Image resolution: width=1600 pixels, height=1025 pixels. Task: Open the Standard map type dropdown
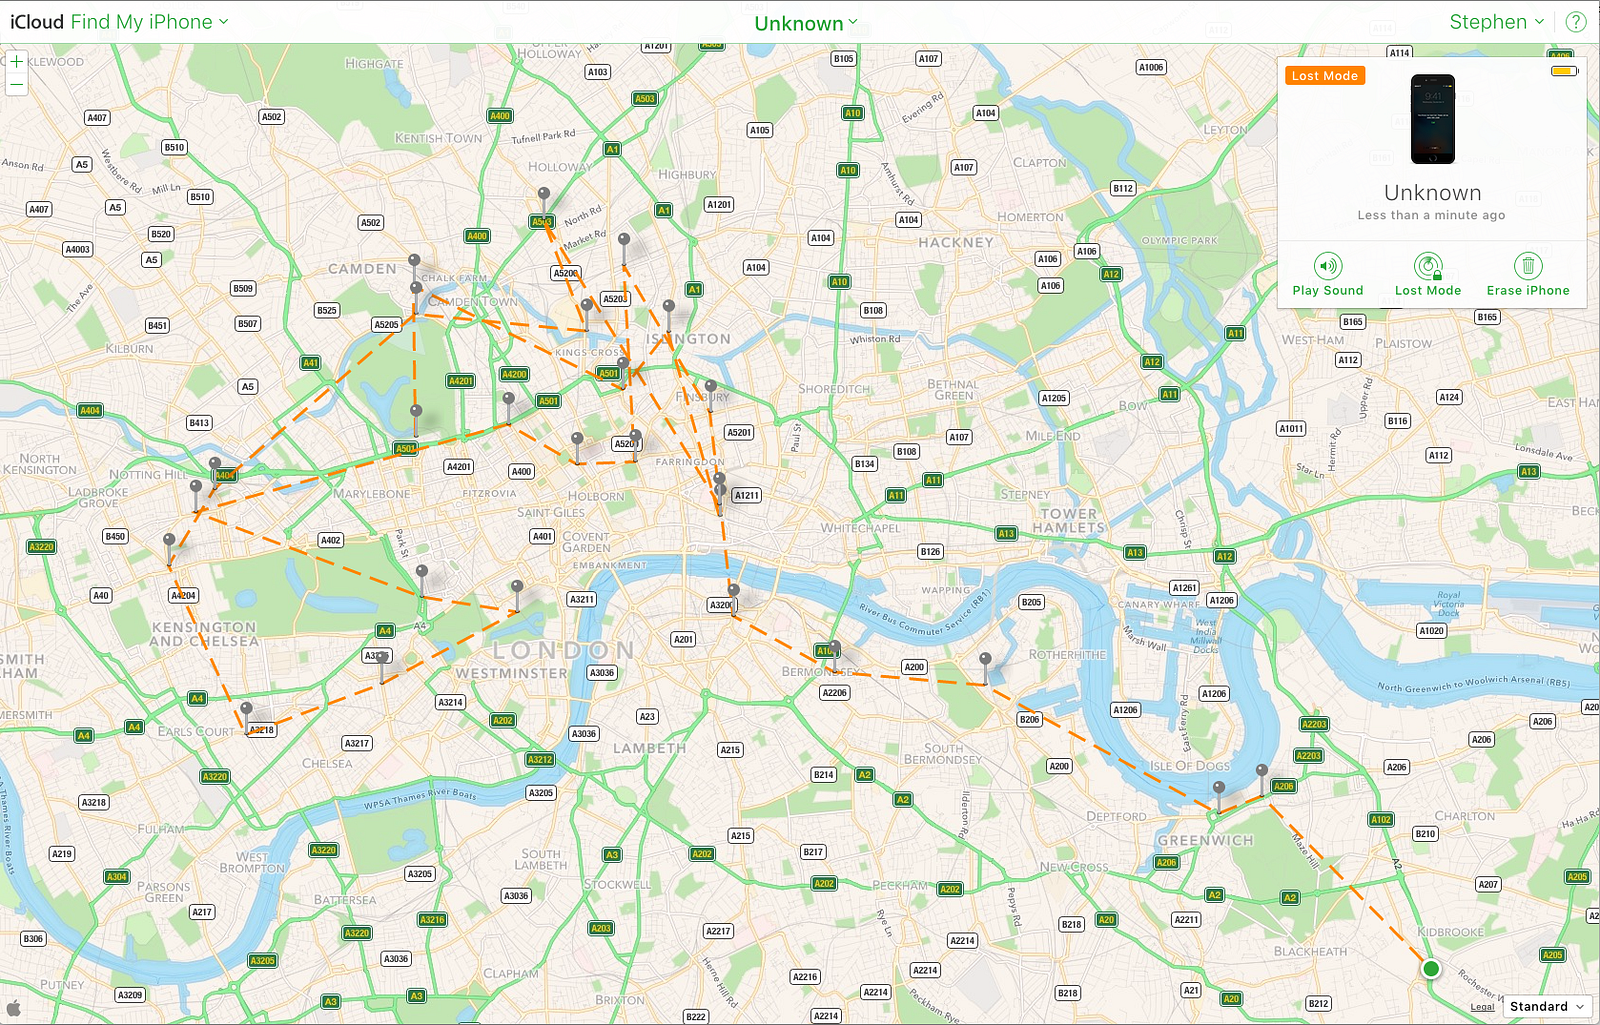(1546, 1007)
